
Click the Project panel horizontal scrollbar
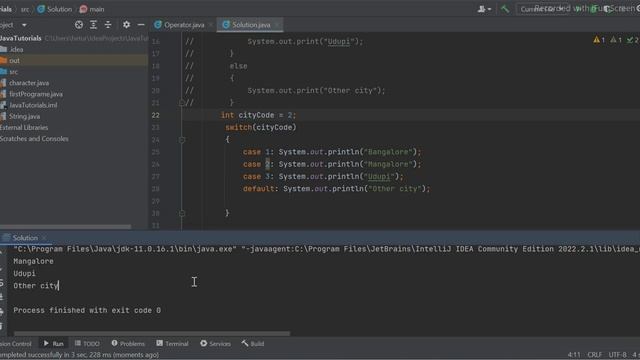pyautogui.click(x=65, y=227)
